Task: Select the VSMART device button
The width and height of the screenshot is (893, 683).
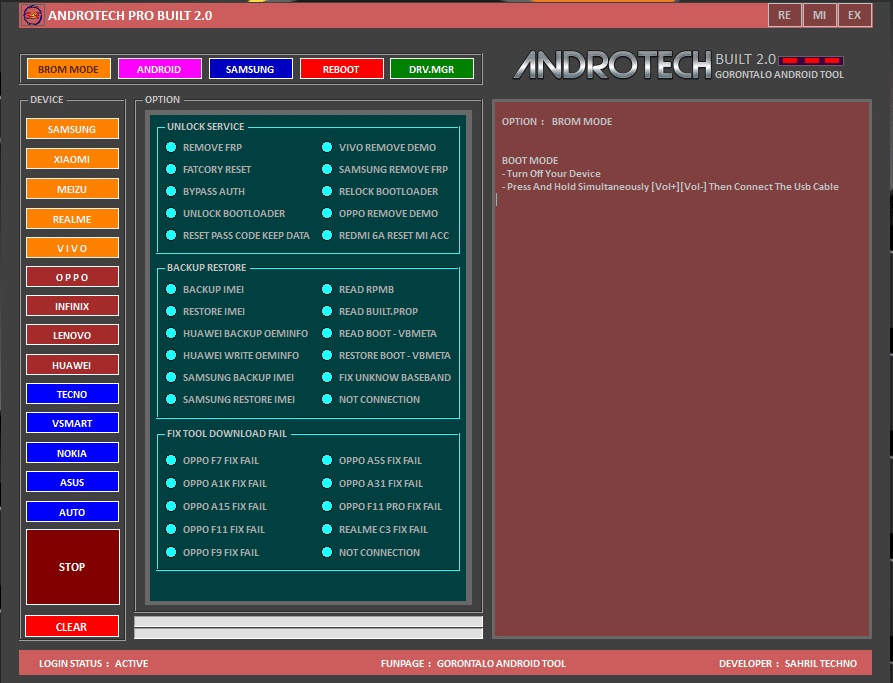Action: [x=72, y=423]
